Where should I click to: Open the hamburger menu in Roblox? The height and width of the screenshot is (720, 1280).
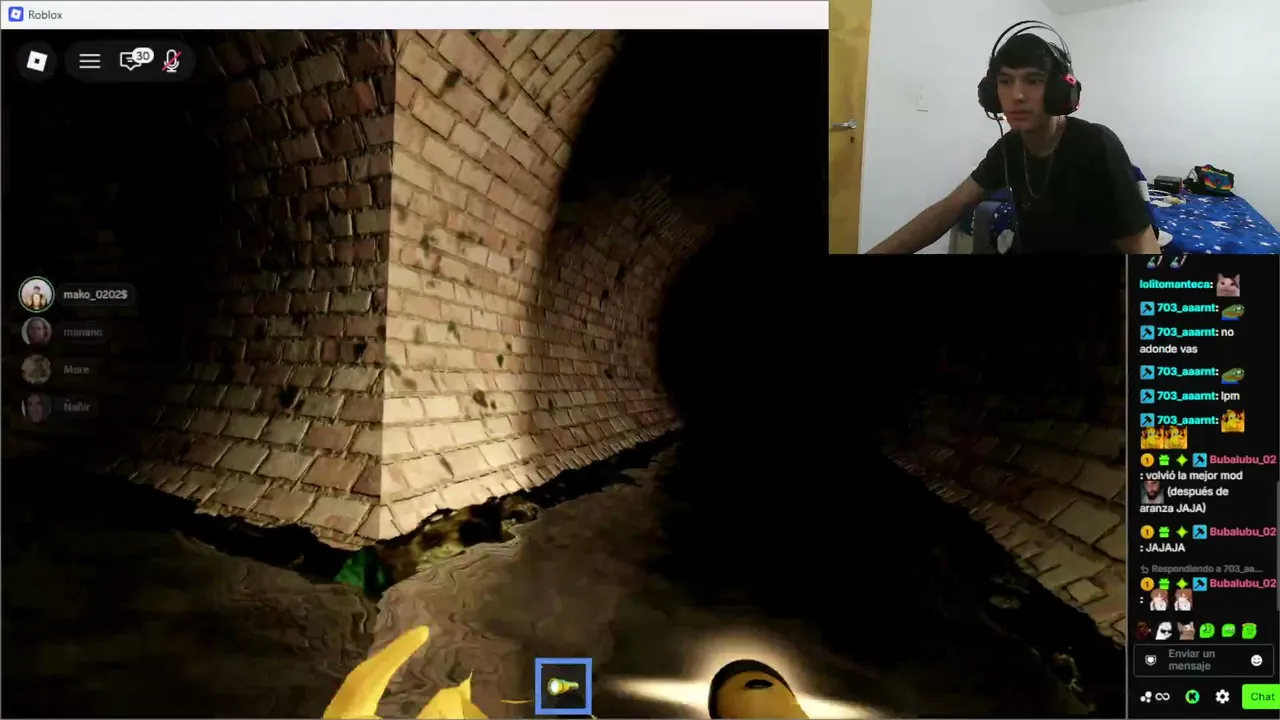90,61
